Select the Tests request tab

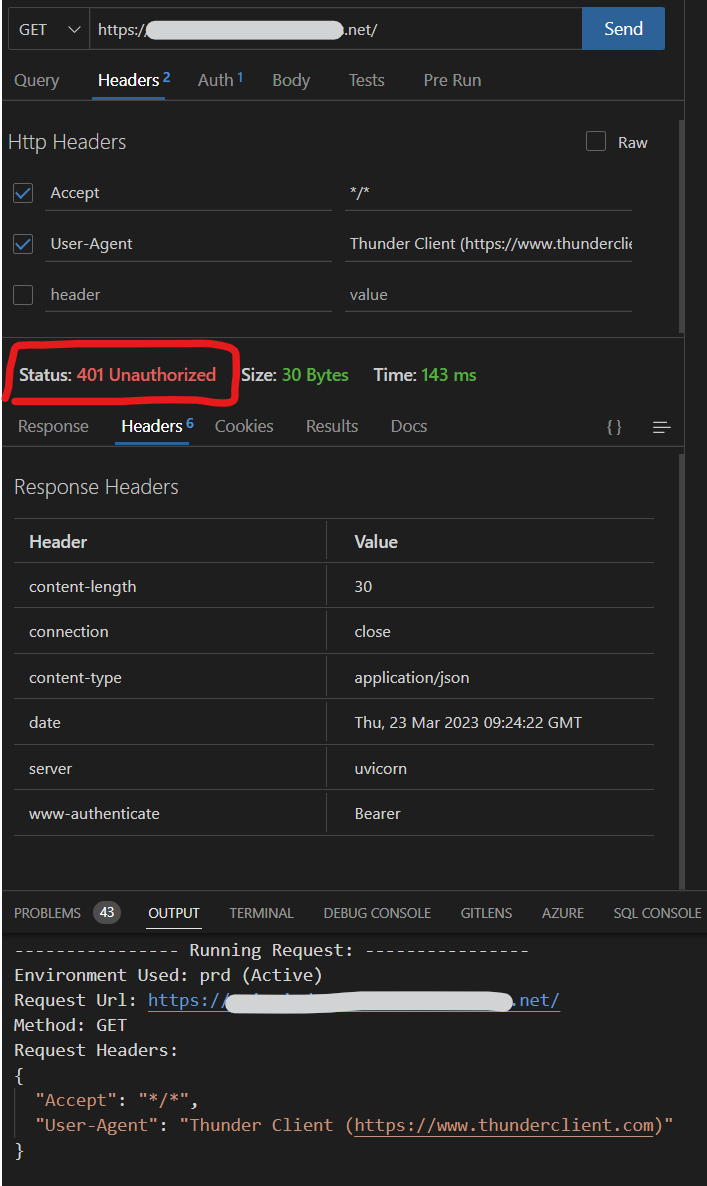coord(366,79)
